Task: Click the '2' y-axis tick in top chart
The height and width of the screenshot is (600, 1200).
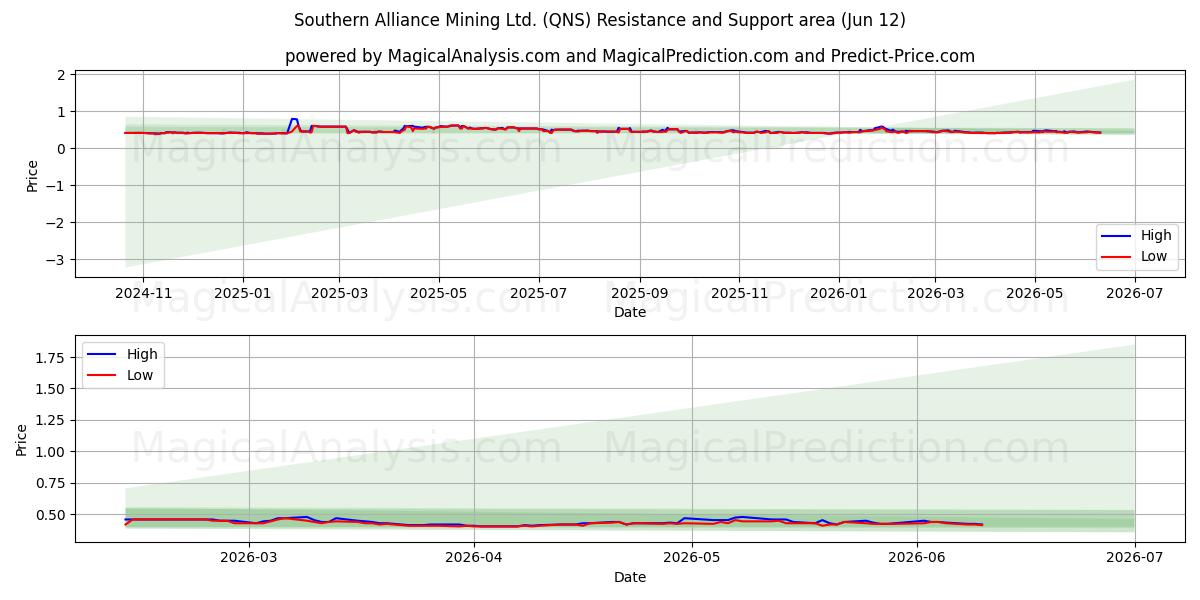Action: pos(62,75)
